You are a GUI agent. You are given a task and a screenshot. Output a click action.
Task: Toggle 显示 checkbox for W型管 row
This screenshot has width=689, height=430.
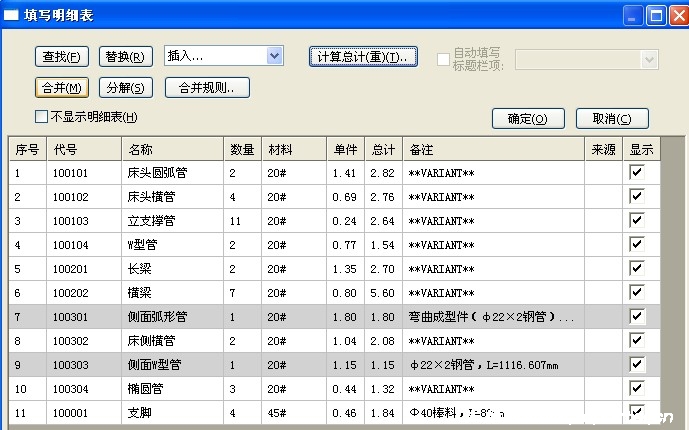(637, 244)
